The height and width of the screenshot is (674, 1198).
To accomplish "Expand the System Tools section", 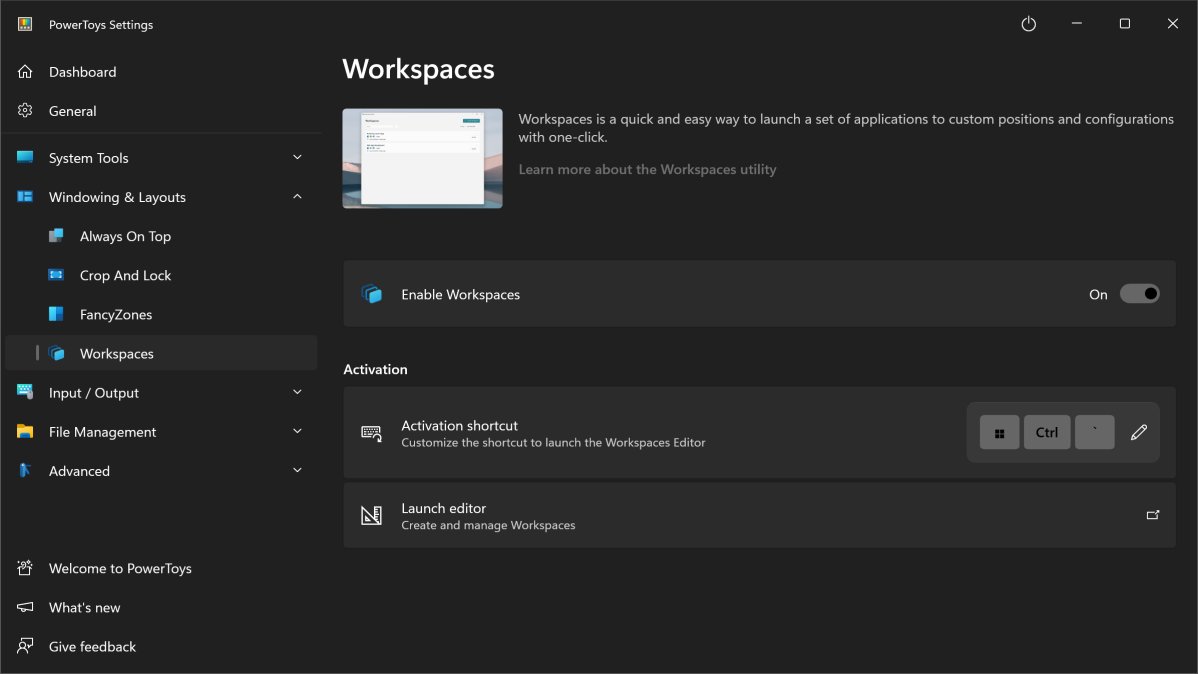I will pos(297,158).
